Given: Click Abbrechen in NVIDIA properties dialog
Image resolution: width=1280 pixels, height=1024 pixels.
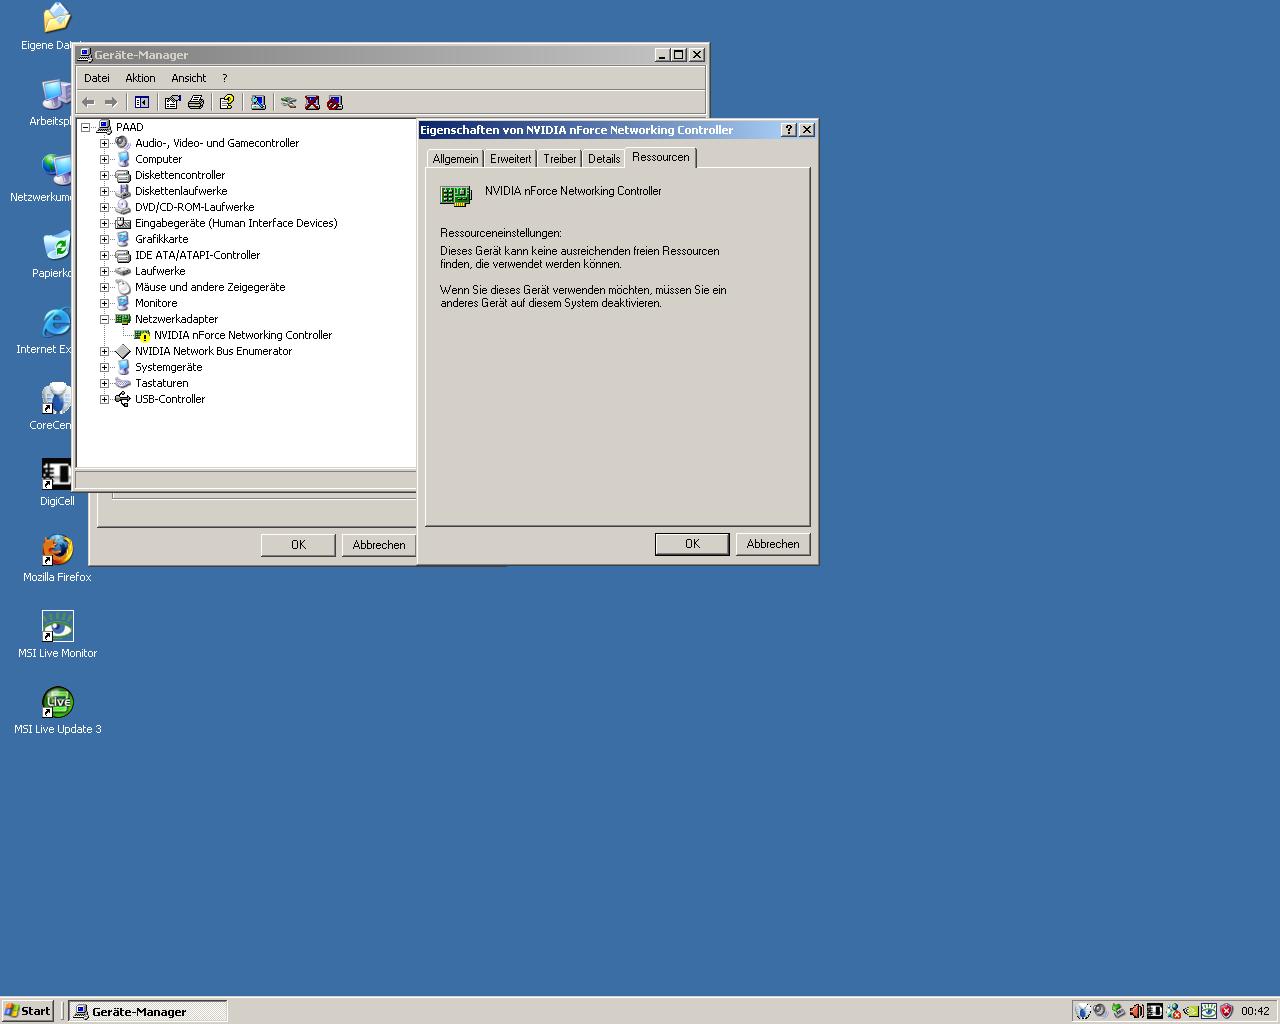Looking at the screenshot, I should (773, 544).
